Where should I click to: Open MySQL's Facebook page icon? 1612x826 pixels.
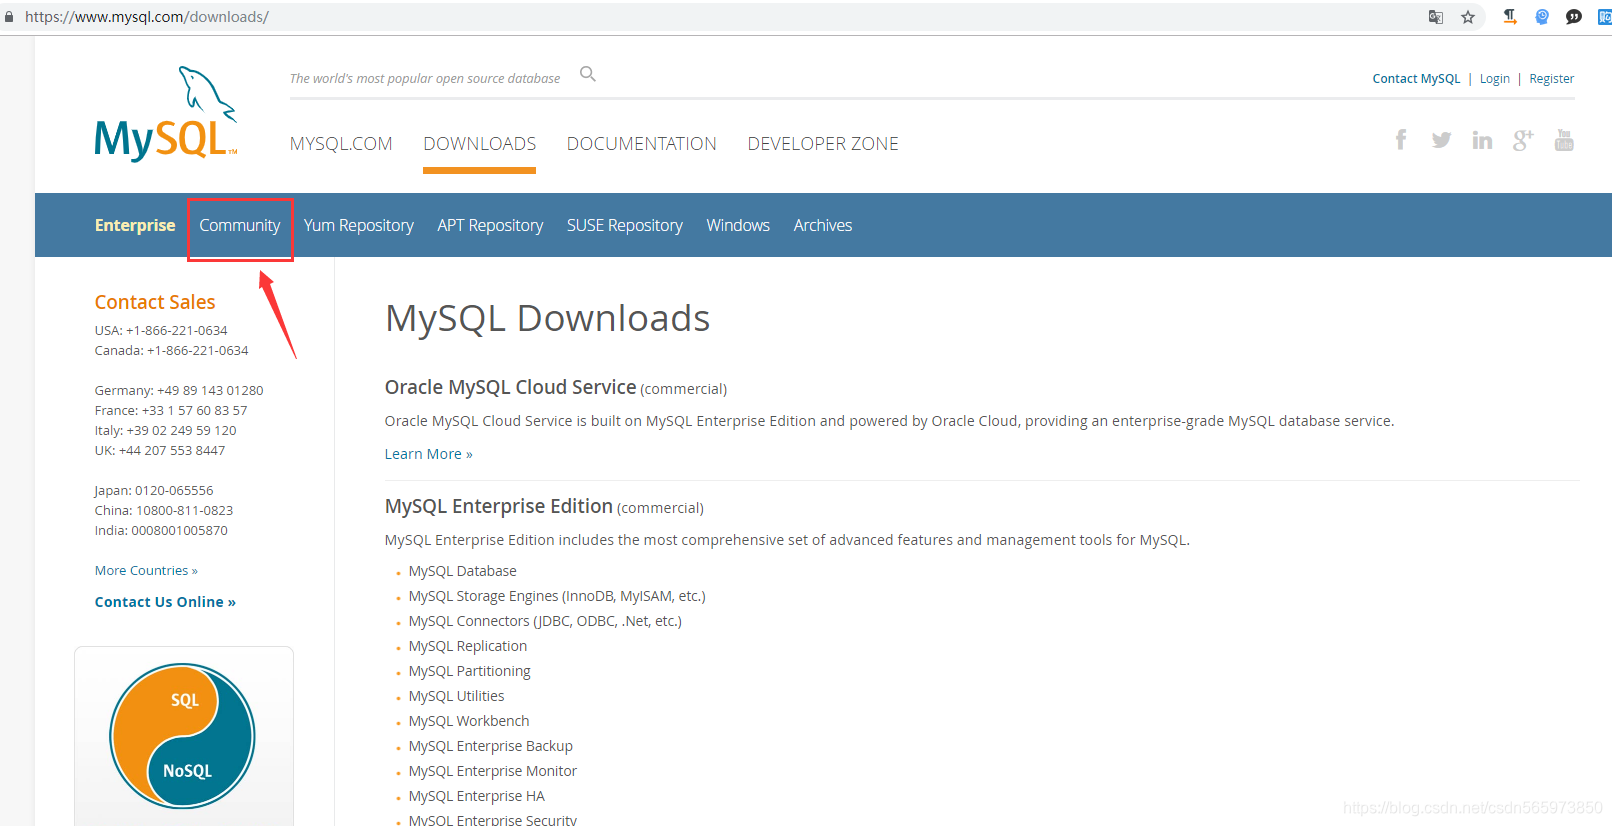tap(1401, 140)
